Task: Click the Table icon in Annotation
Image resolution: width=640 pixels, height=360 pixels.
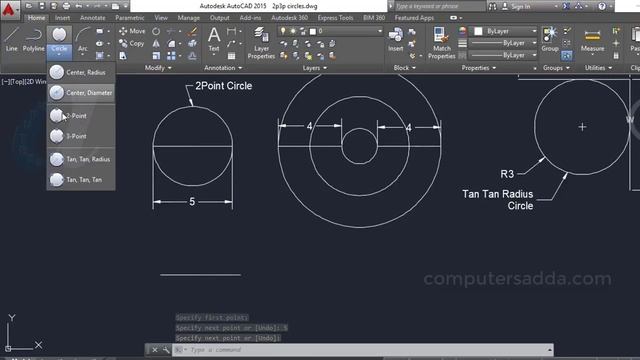Action: (231, 56)
